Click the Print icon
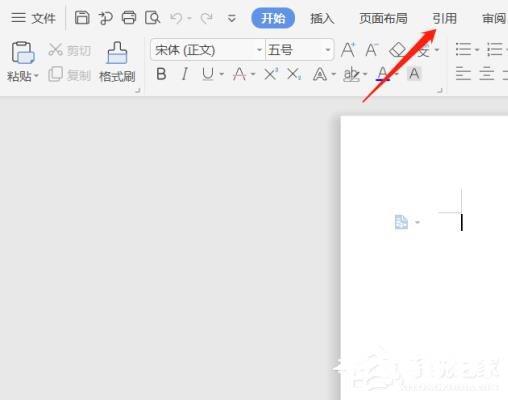The width and height of the screenshot is (508, 400). tap(129, 18)
